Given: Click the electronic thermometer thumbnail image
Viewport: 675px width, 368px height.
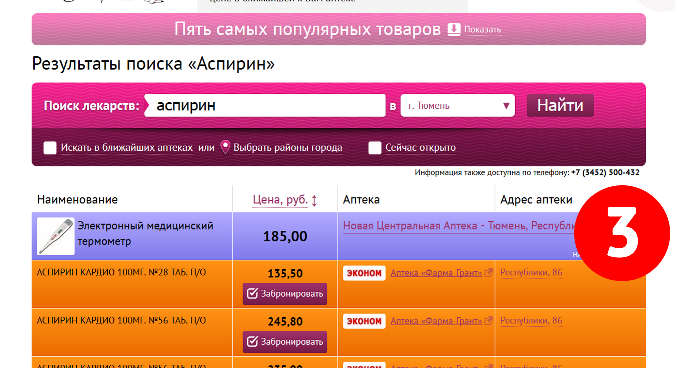Looking at the screenshot, I should [56, 236].
